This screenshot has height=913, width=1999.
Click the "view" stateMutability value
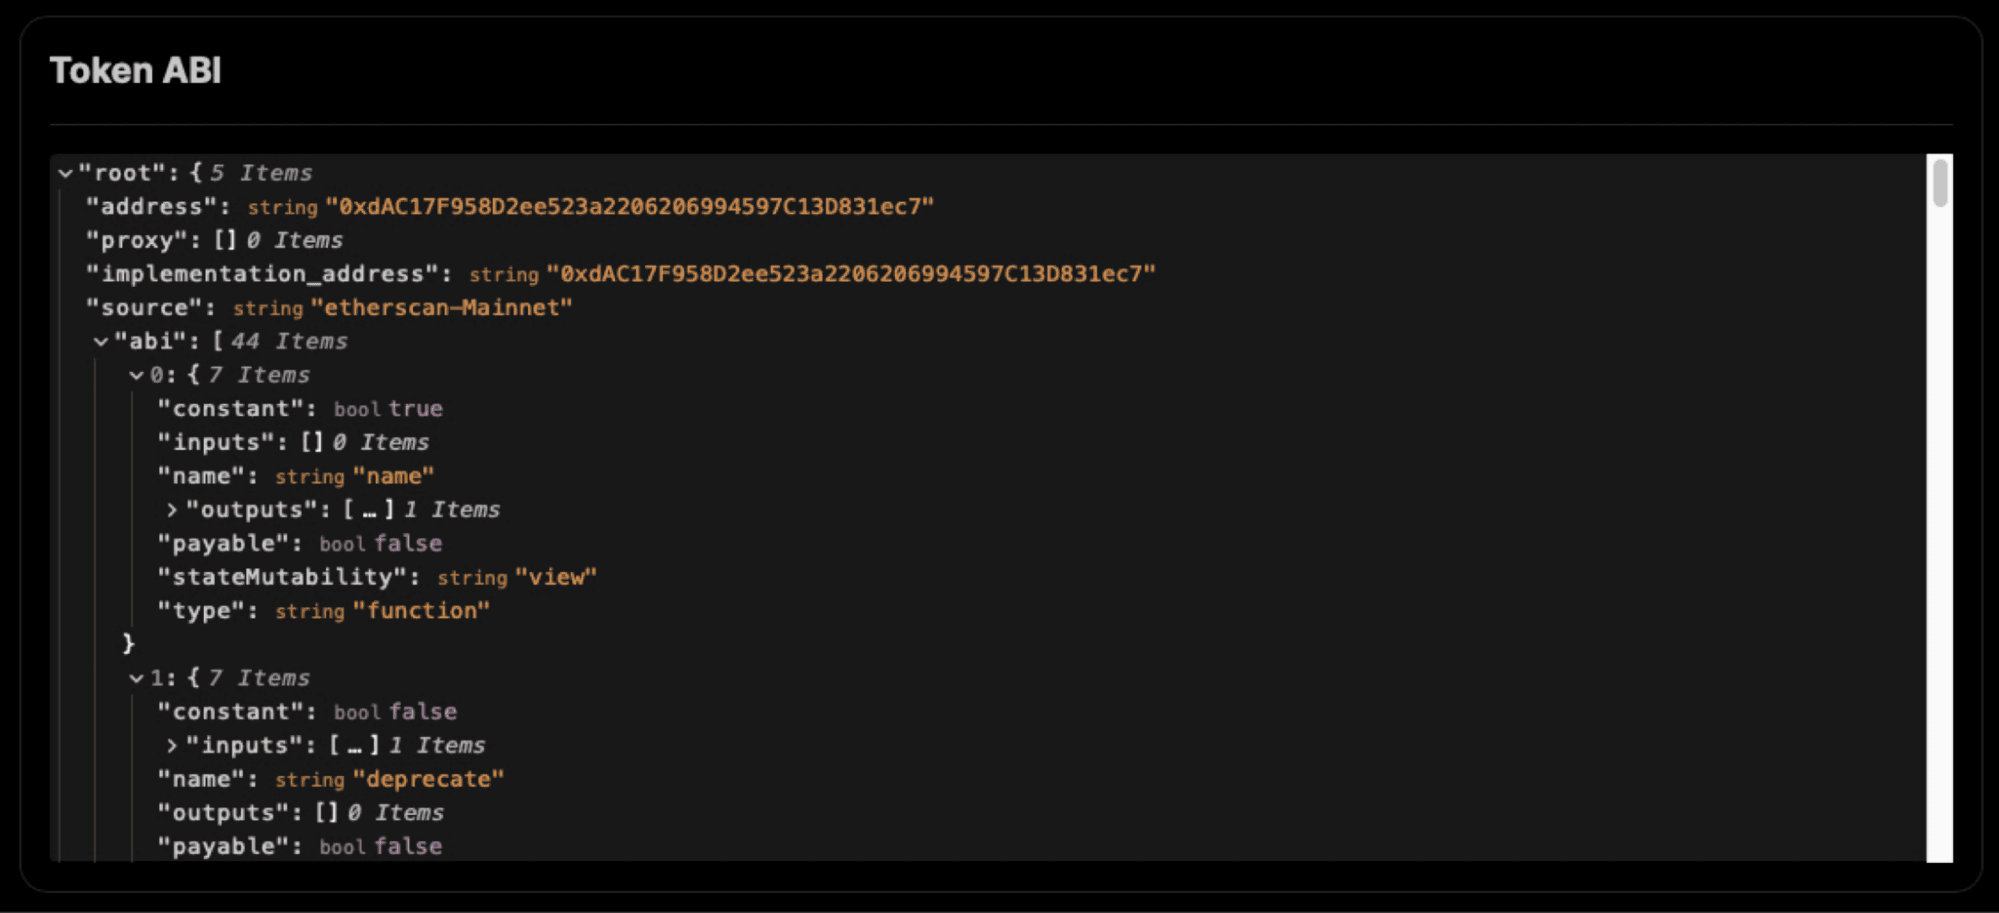pos(555,578)
